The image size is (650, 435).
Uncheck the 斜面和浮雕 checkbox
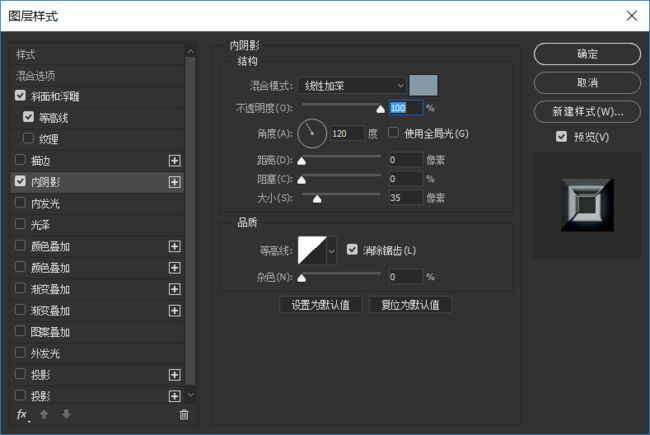20,96
